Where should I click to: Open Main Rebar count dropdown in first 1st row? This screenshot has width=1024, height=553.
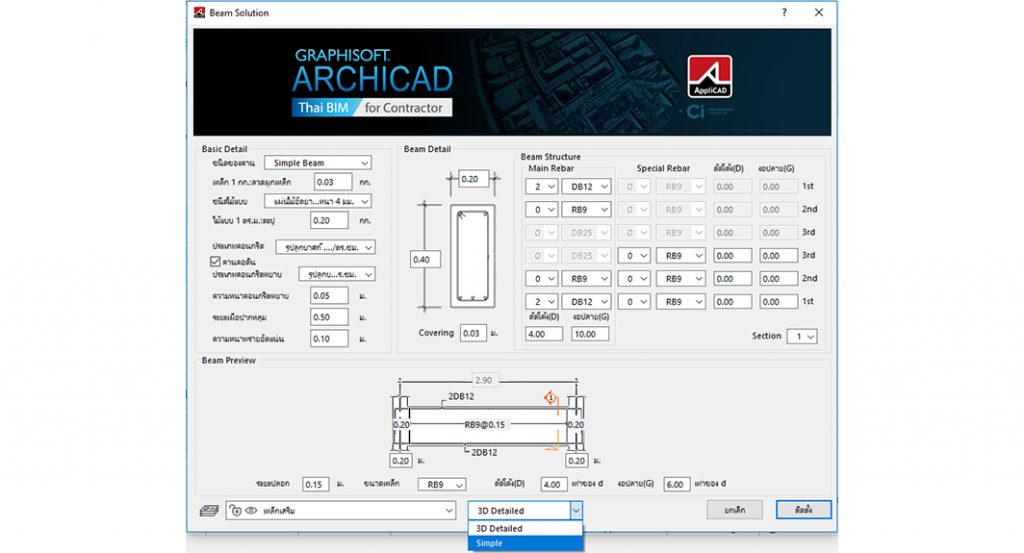coord(541,187)
